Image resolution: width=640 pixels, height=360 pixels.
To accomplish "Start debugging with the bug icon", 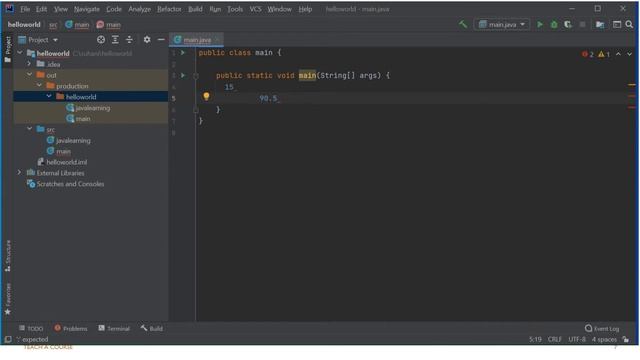I will 554,24.
